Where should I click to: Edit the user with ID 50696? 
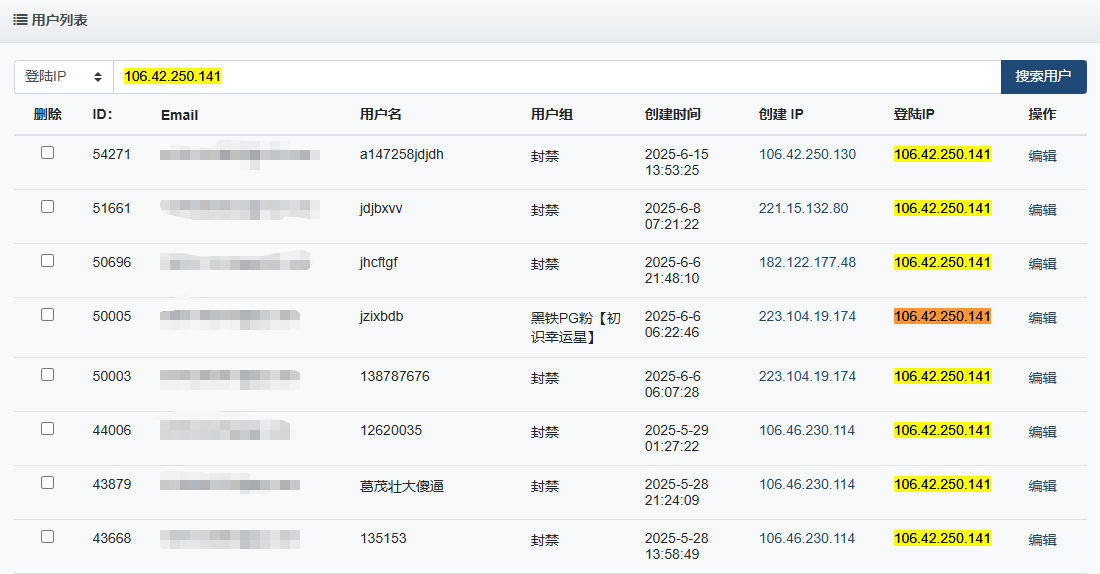pos(1042,264)
